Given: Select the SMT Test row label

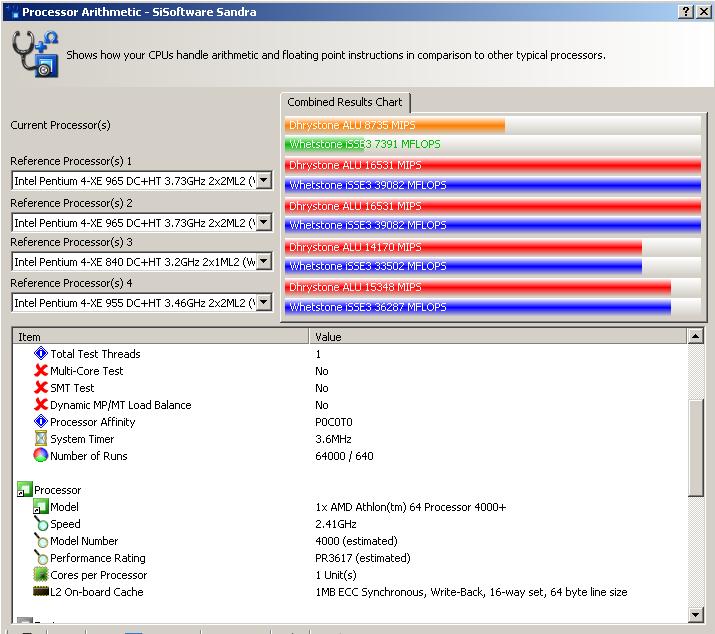Looking at the screenshot, I should click(72, 388).
